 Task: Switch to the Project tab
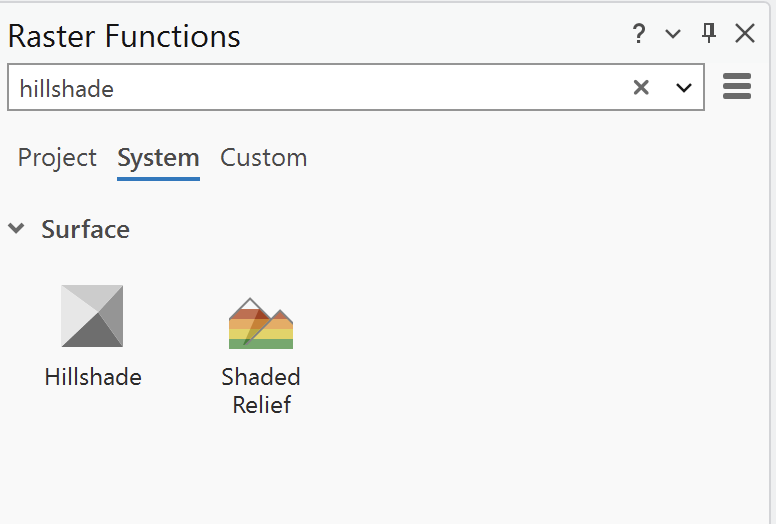click(x=57, y=158)
